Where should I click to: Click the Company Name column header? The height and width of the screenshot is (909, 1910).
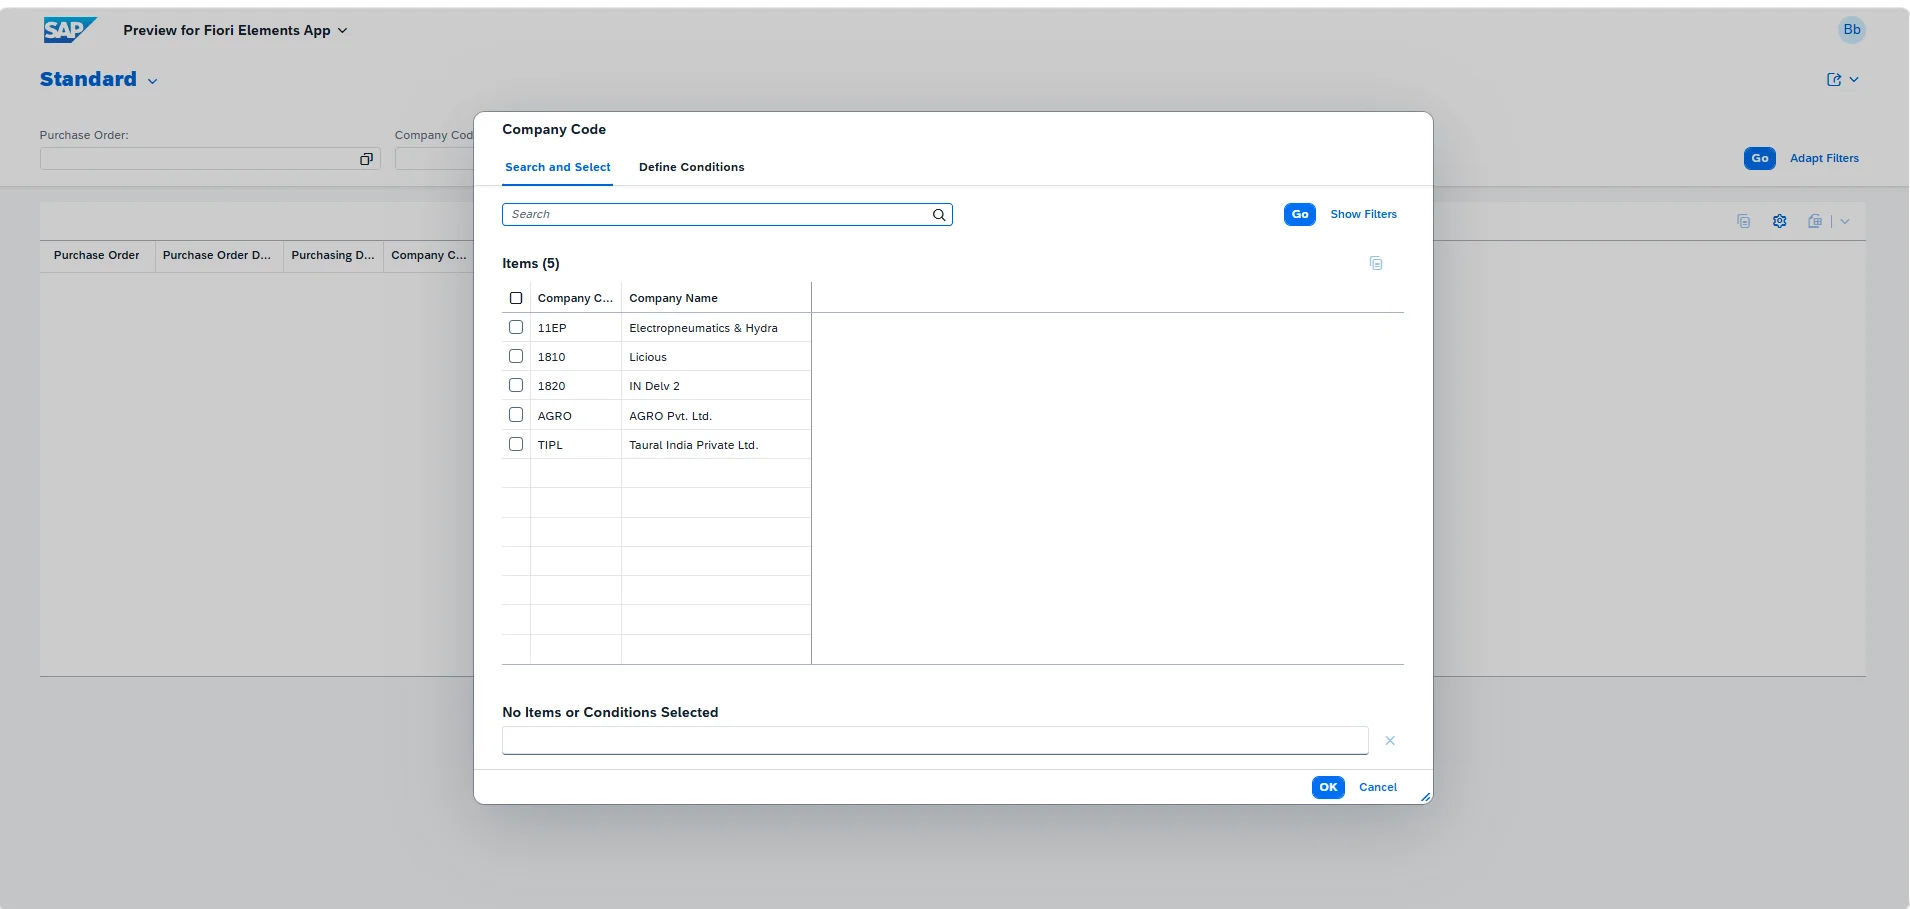click(715, 298)
